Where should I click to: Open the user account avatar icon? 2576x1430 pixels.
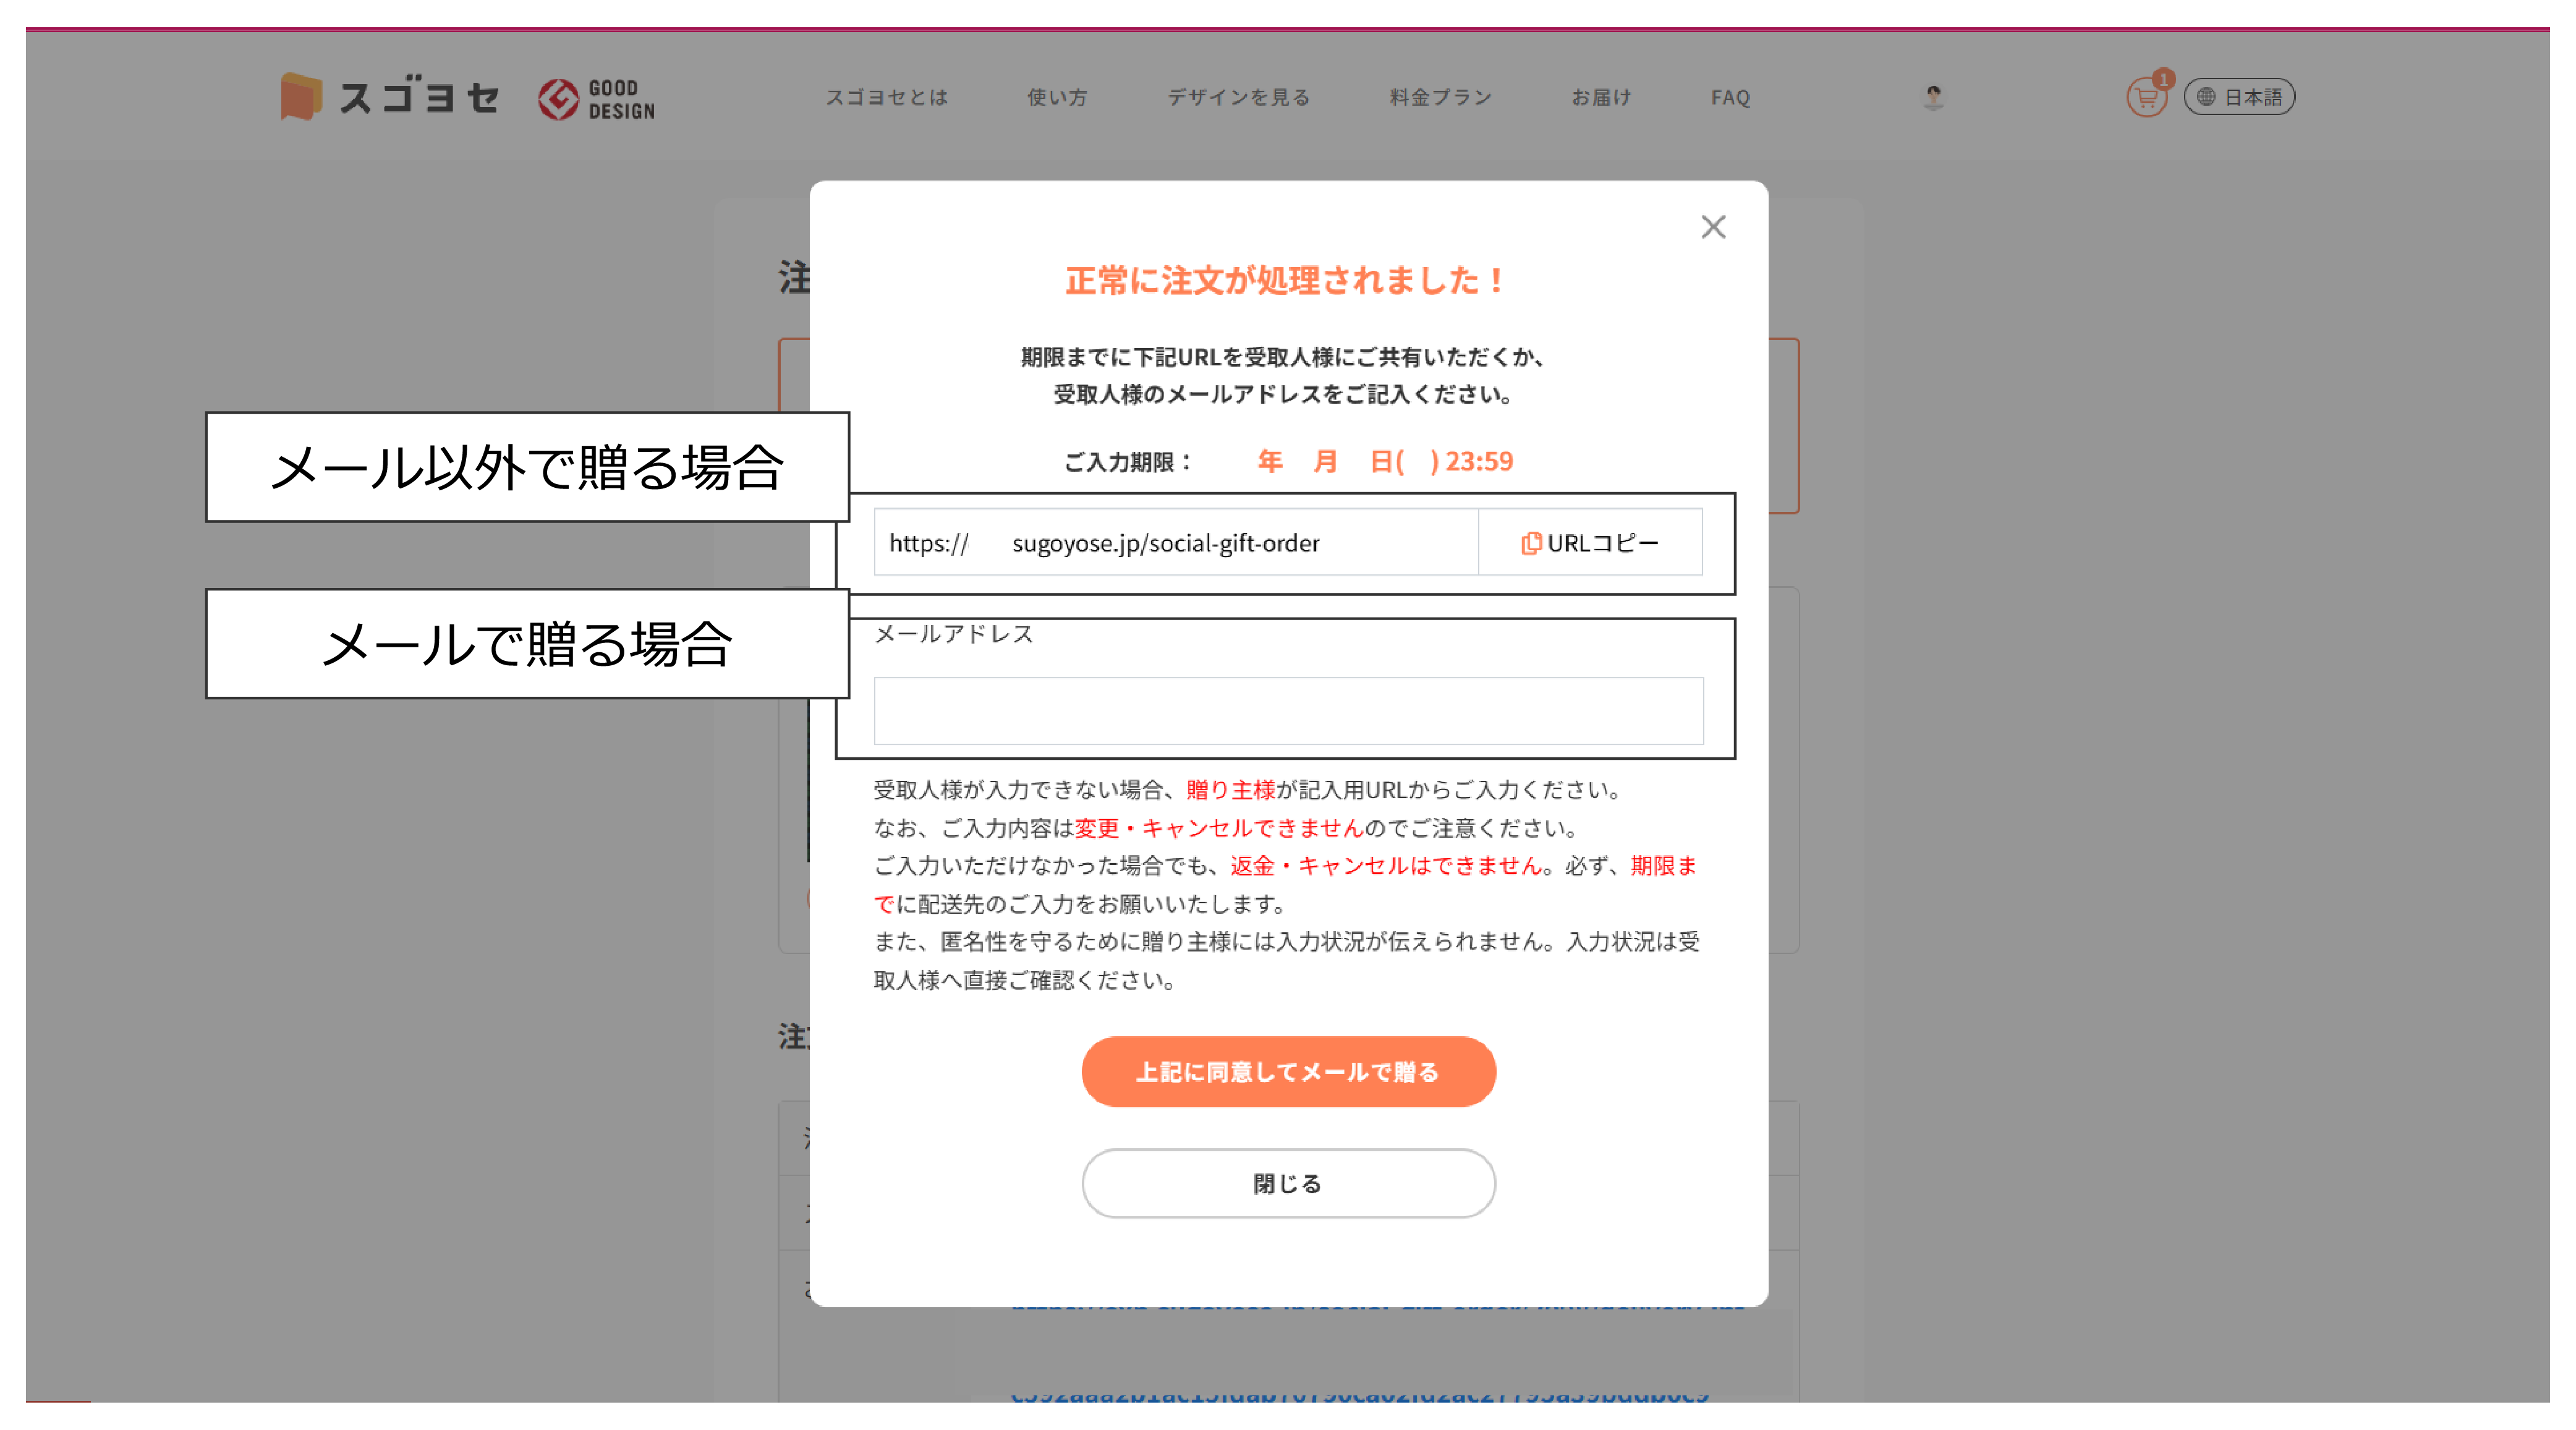1933,97
